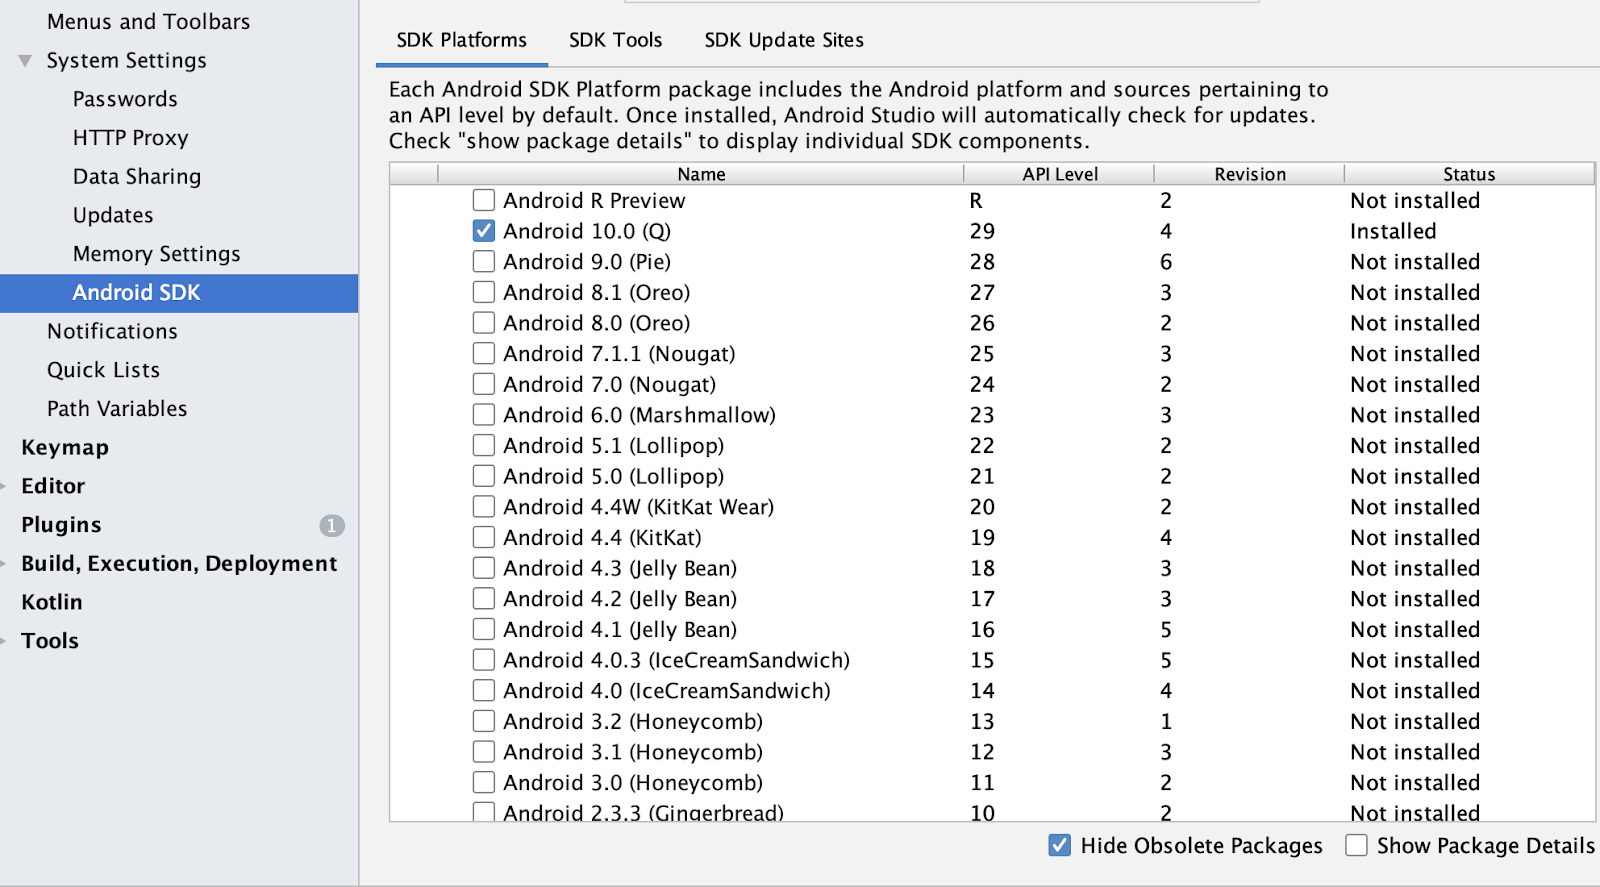This screenshot has width=1600, height=887.
Task: Open Passwords settings page
Action: 125,99
